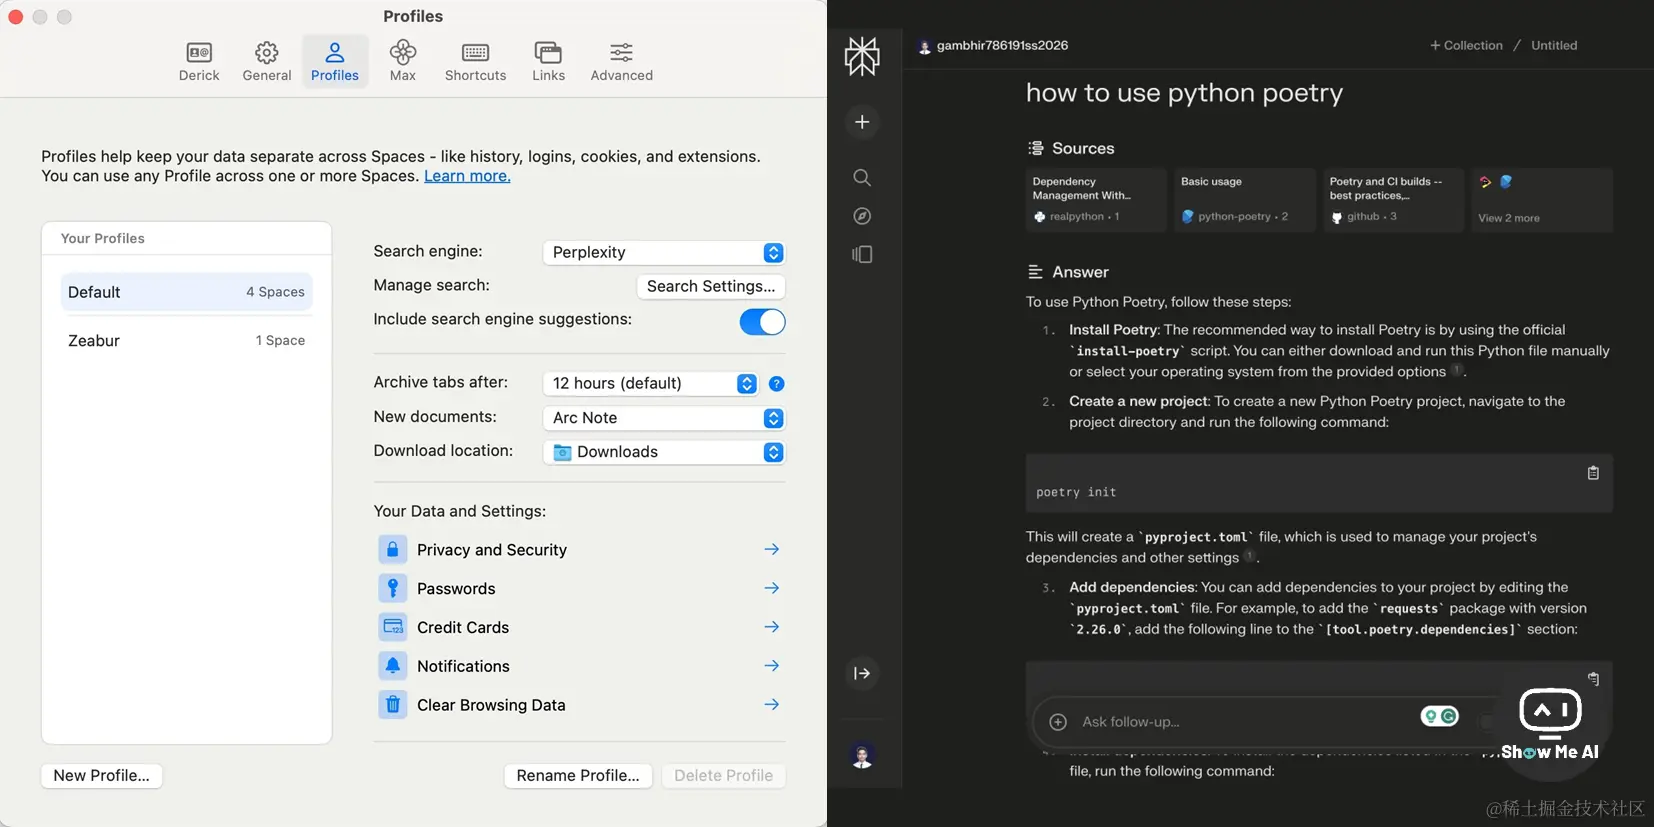The width and height of the screenshot is (1654, 827).
Task: Open the New documents dropdown showing Arc Note
Action: (x=664, y=418)
